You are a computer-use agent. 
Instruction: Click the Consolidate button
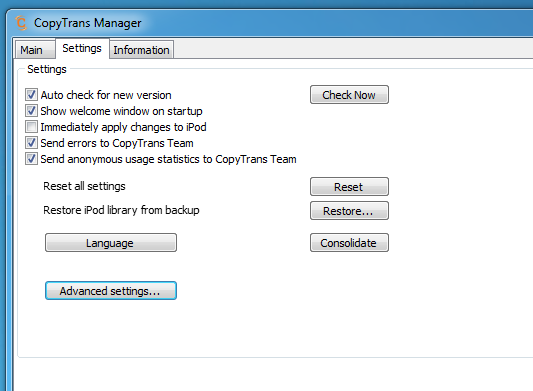[349, 242]
